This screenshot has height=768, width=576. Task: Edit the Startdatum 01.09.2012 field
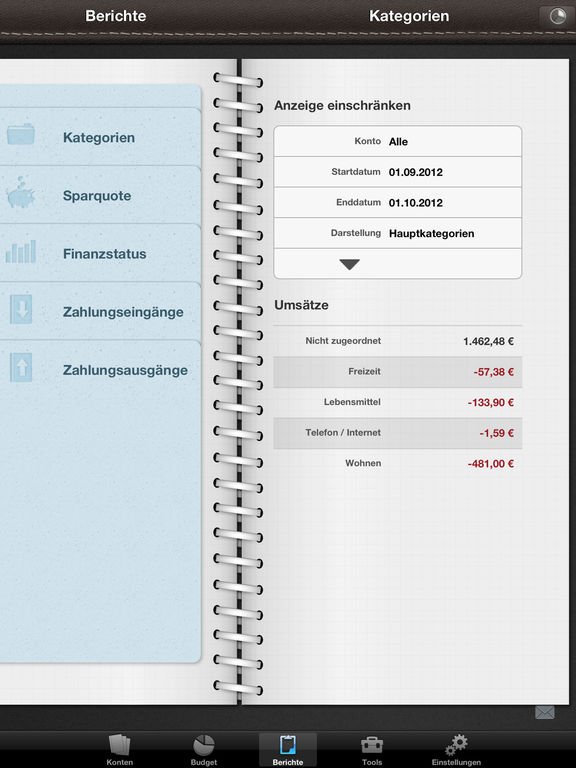click(398, 172)
